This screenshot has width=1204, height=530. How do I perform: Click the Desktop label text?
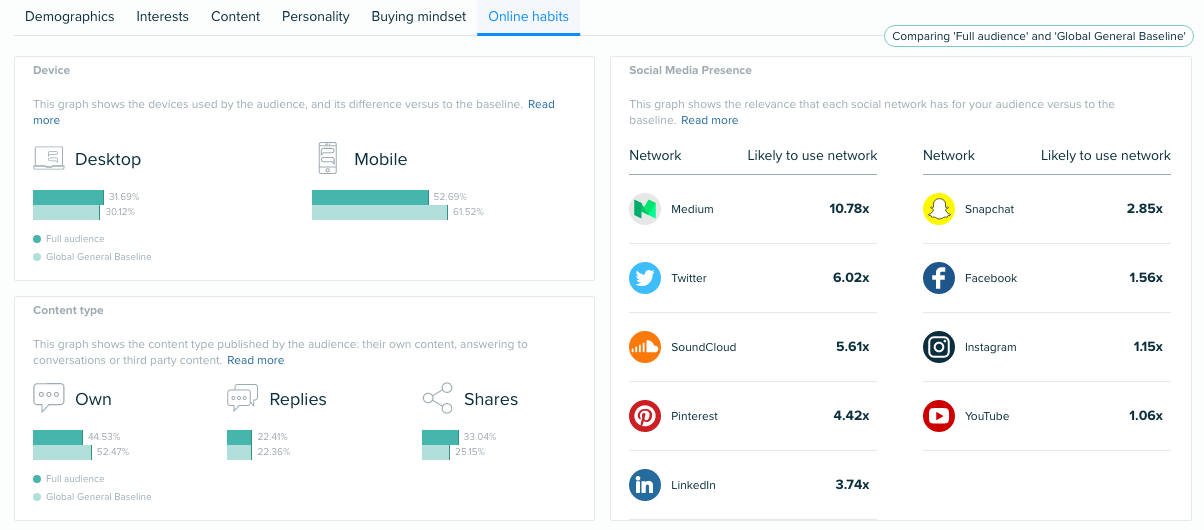[x=108, y=159]
